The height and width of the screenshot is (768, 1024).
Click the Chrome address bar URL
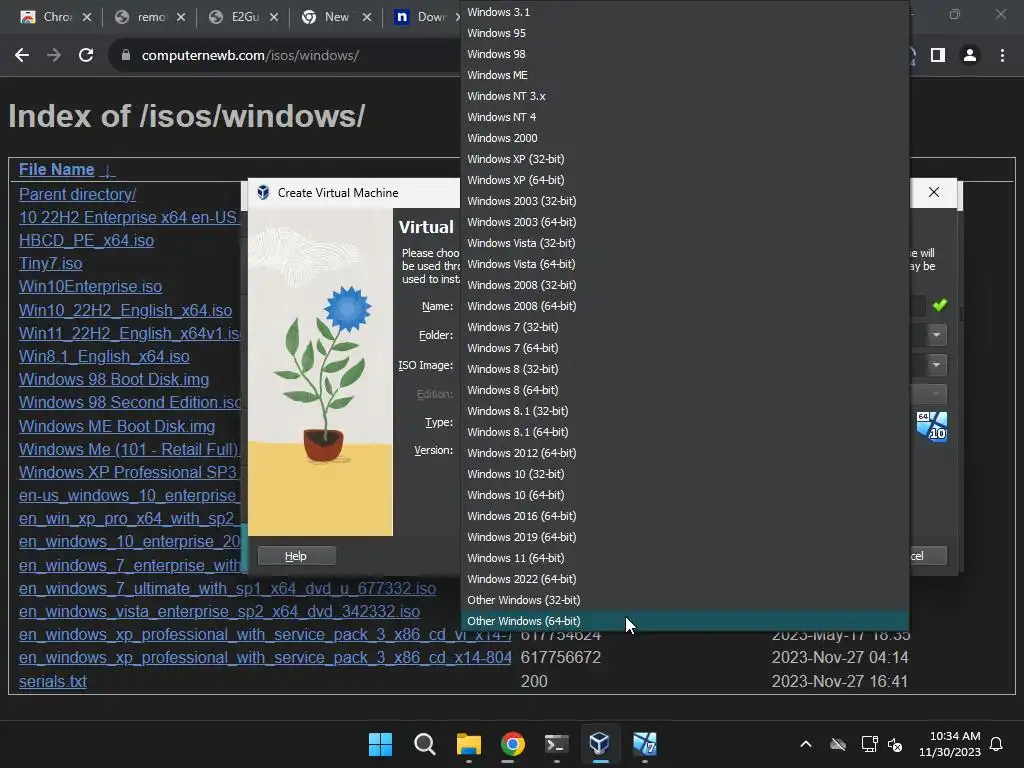click(x=250, y=56)
